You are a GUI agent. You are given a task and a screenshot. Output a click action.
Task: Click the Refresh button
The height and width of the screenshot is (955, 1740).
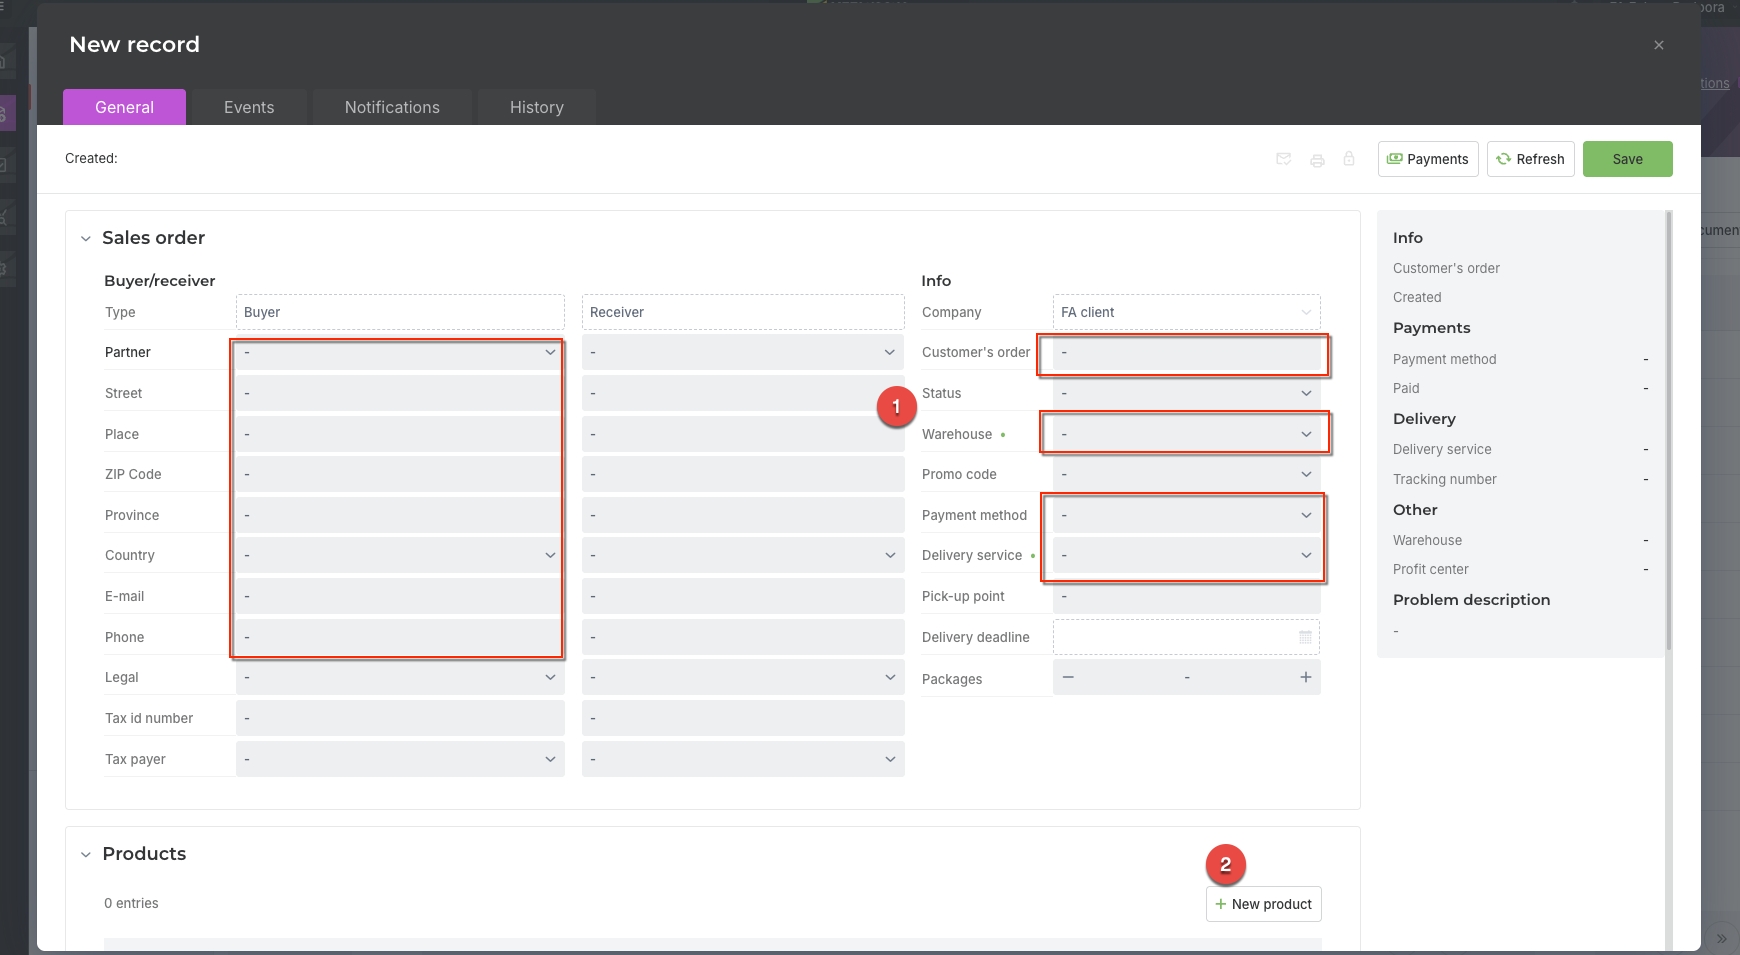pyautogui.click(x=1531, y=159)
